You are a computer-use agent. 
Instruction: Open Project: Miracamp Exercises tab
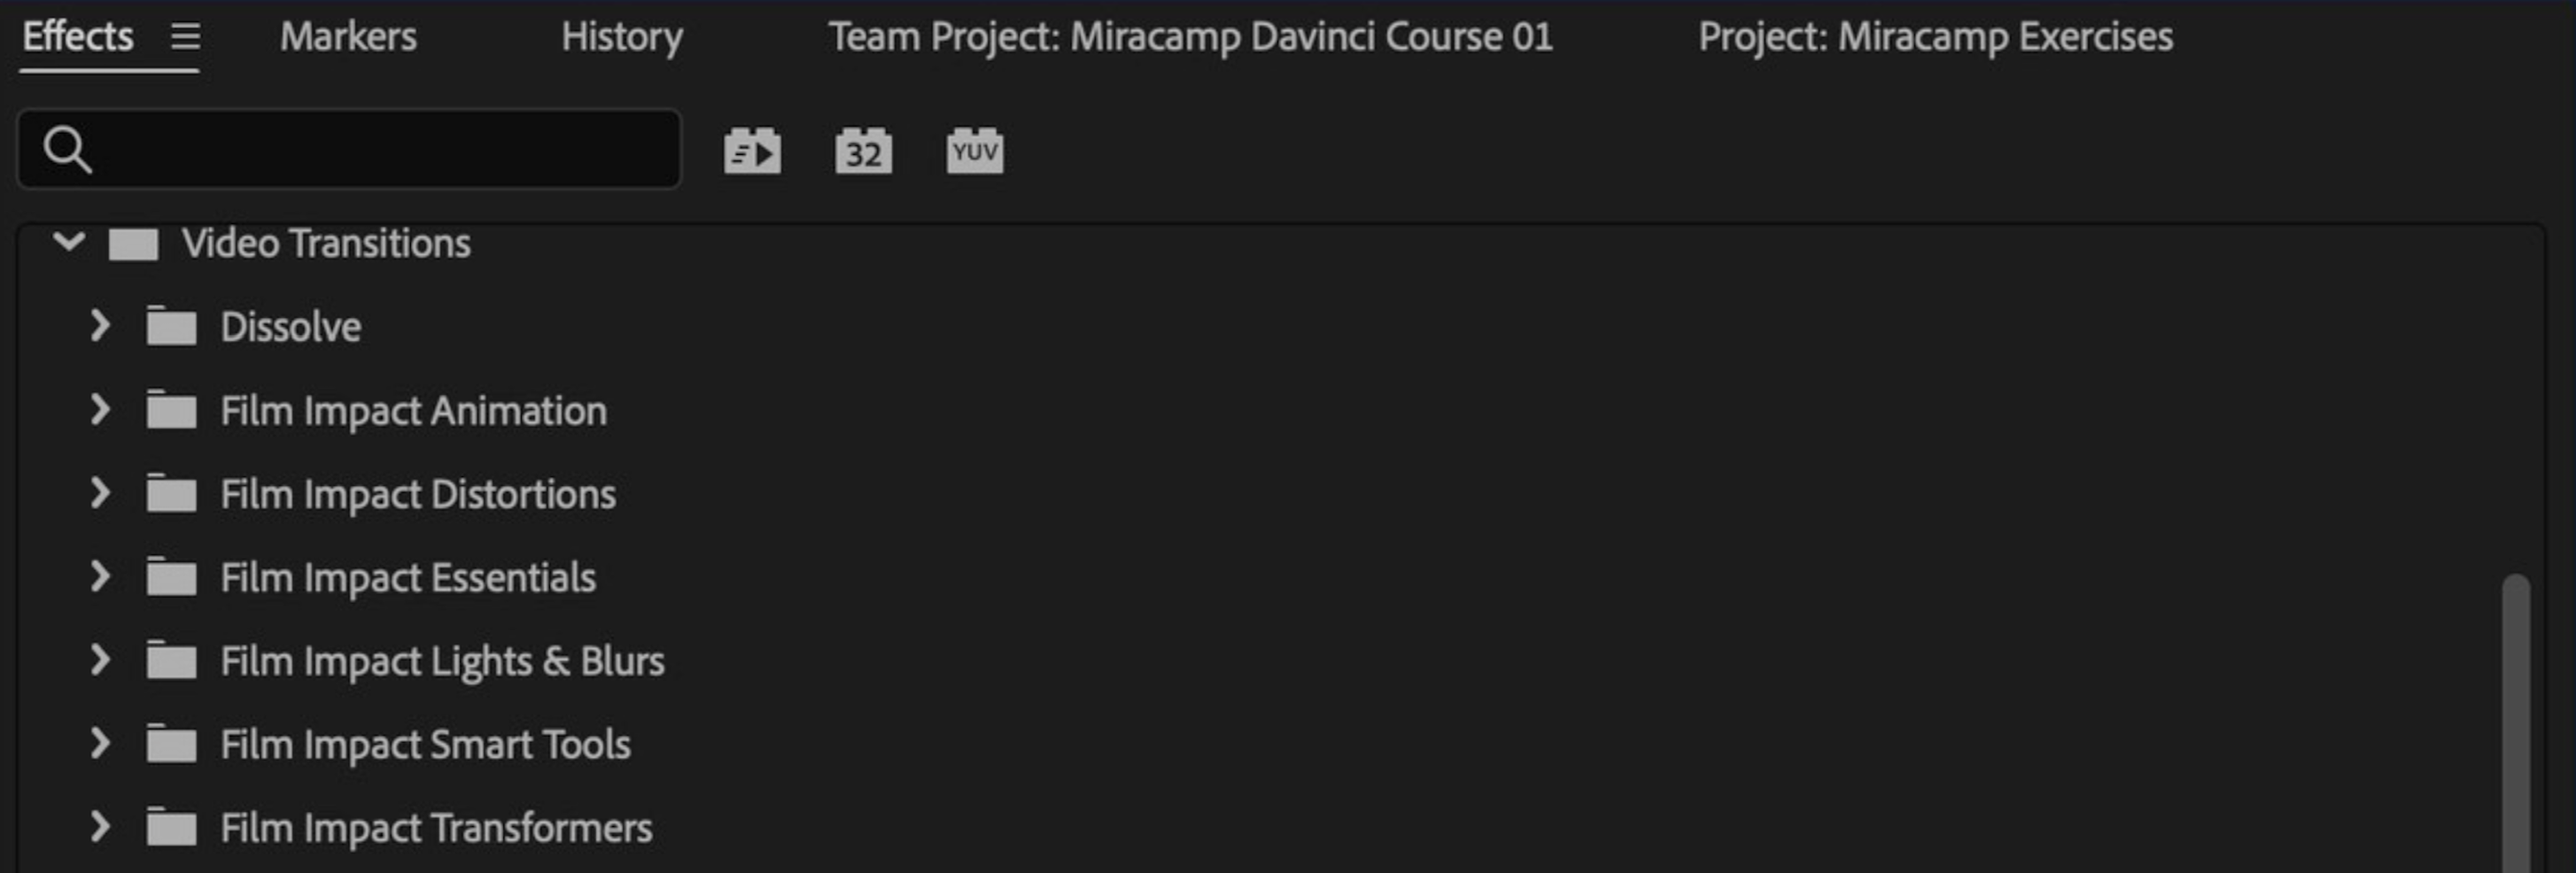click(x=1935, y=37)
